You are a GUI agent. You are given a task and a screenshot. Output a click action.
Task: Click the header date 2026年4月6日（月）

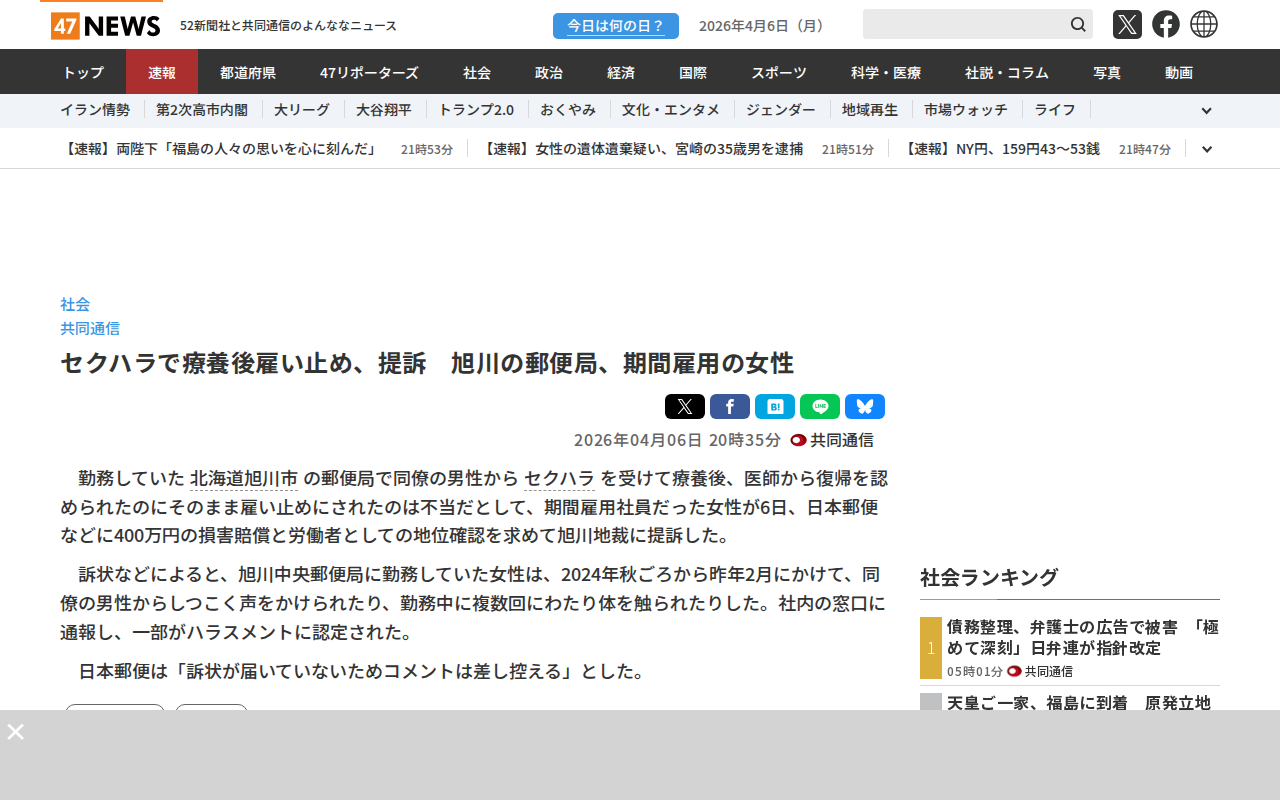coord(765,25)
